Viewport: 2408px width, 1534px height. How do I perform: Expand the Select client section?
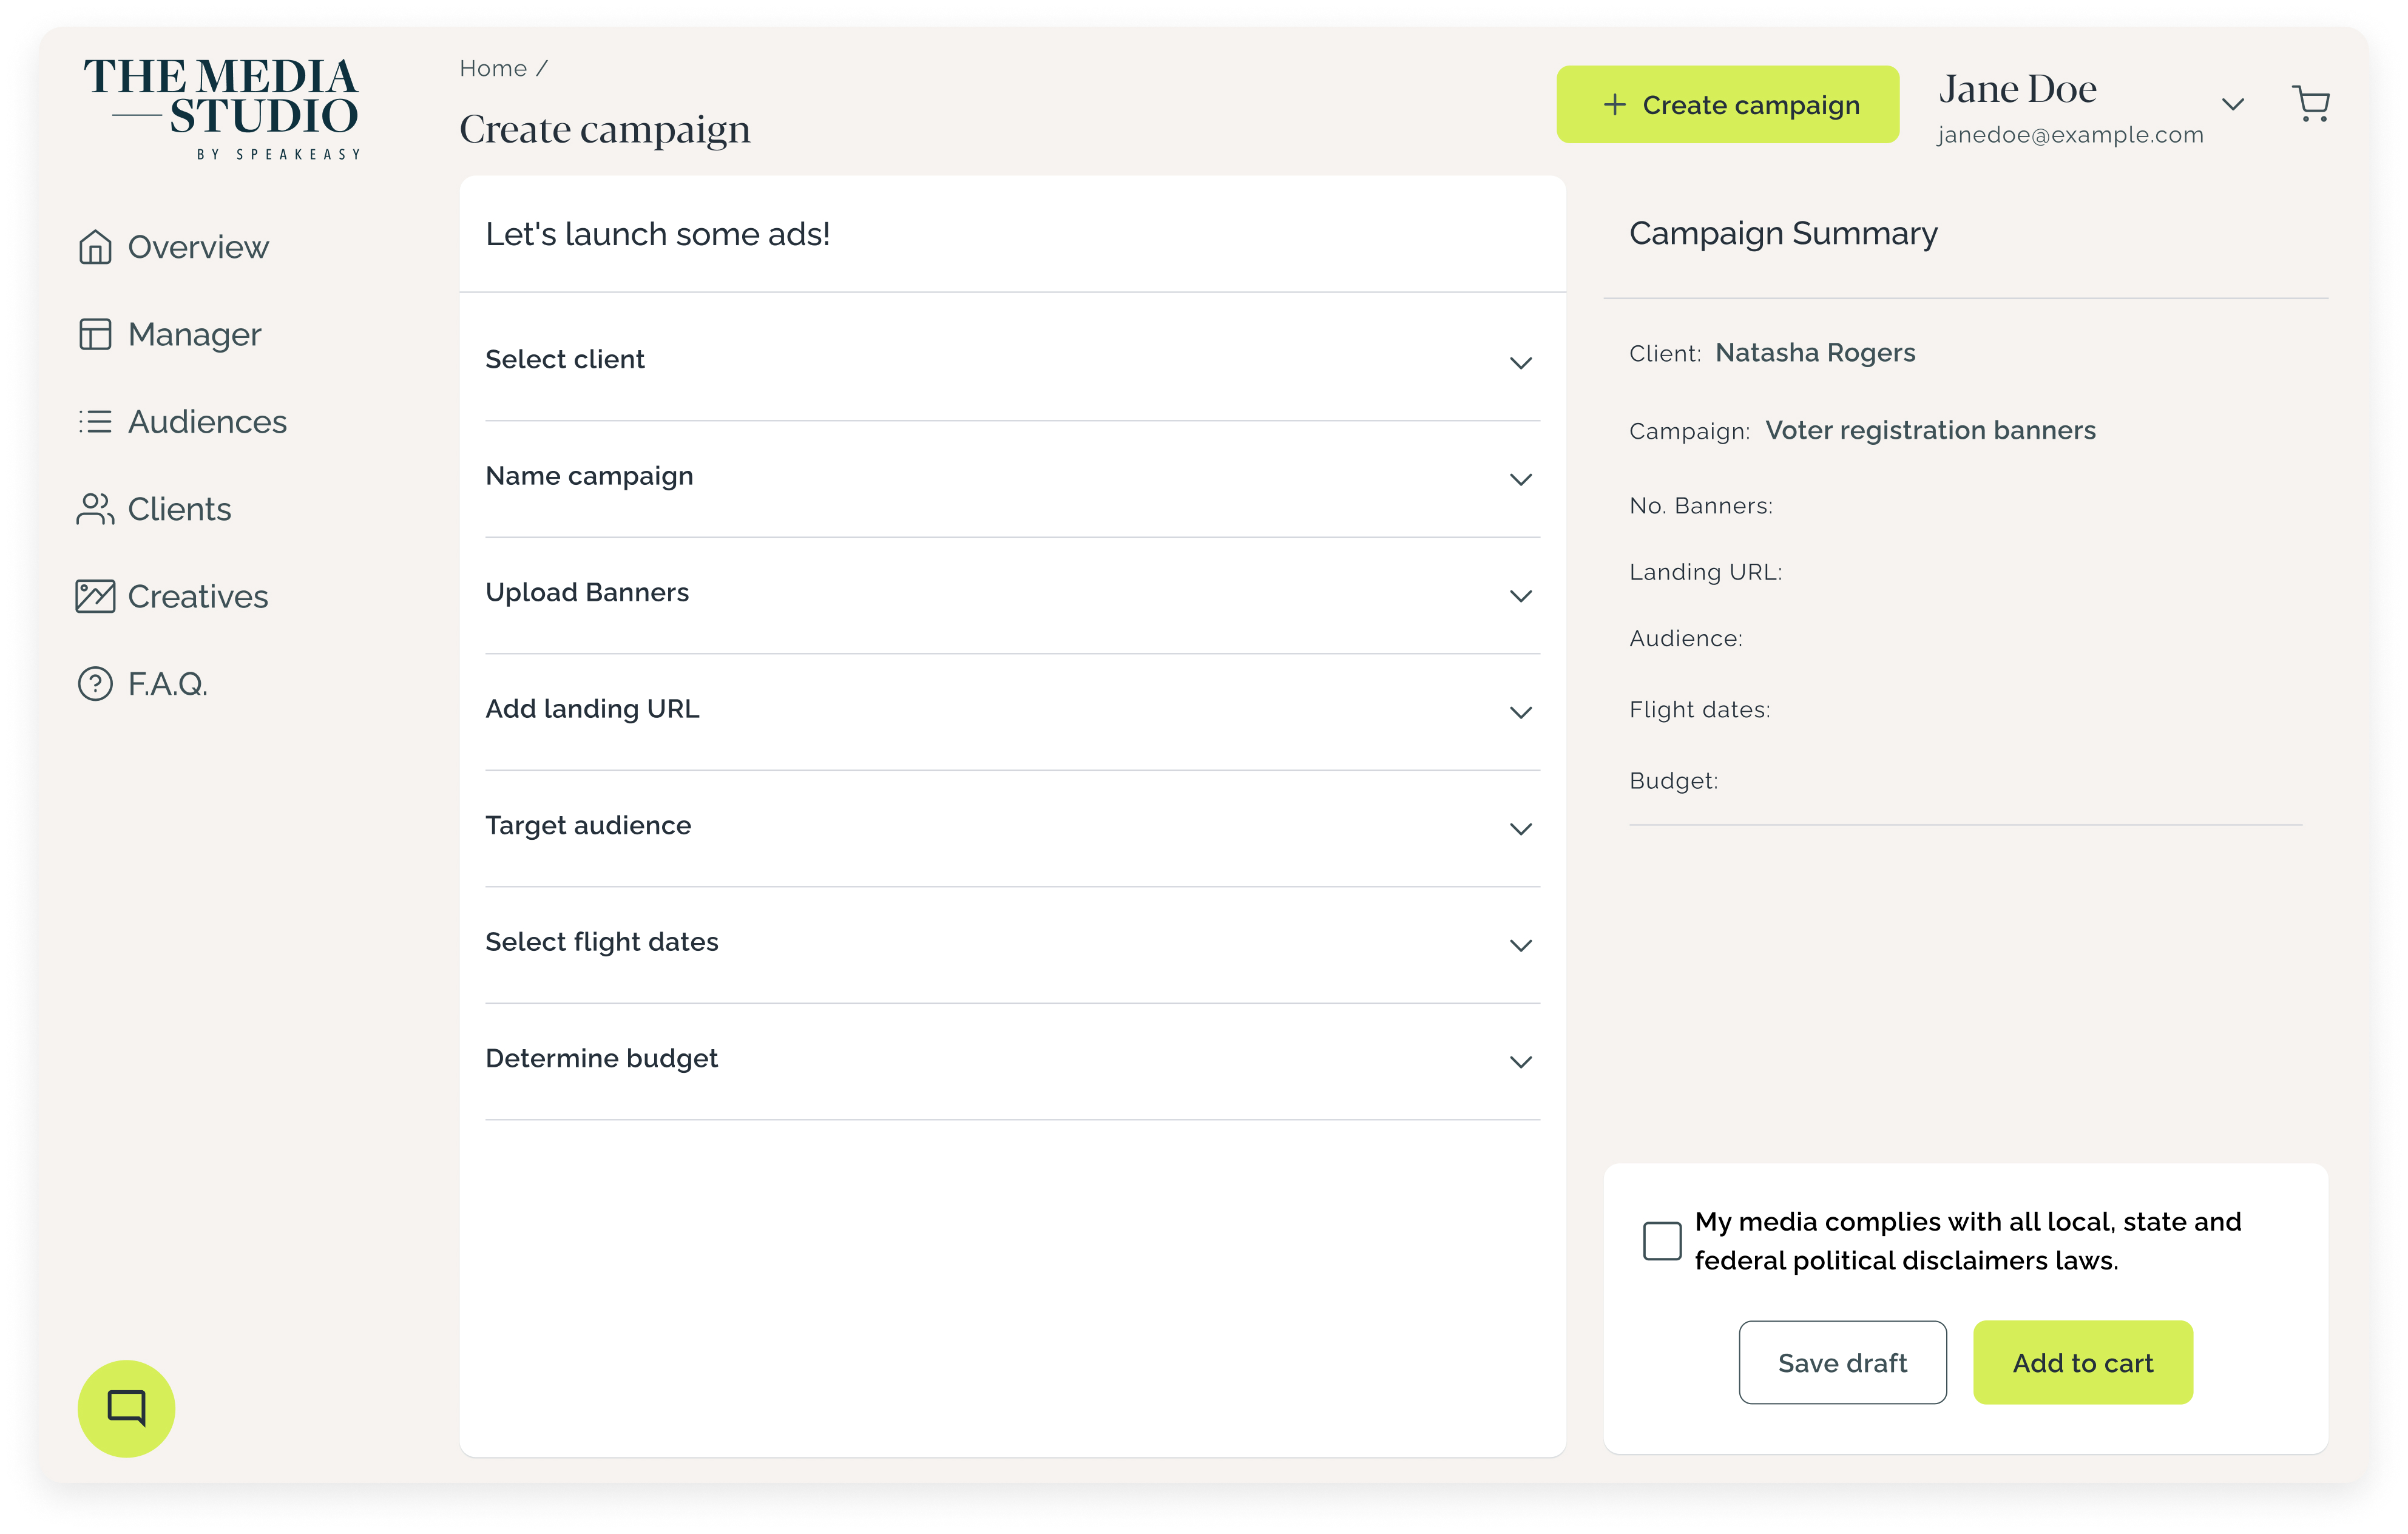click(x=1520, y=362)
